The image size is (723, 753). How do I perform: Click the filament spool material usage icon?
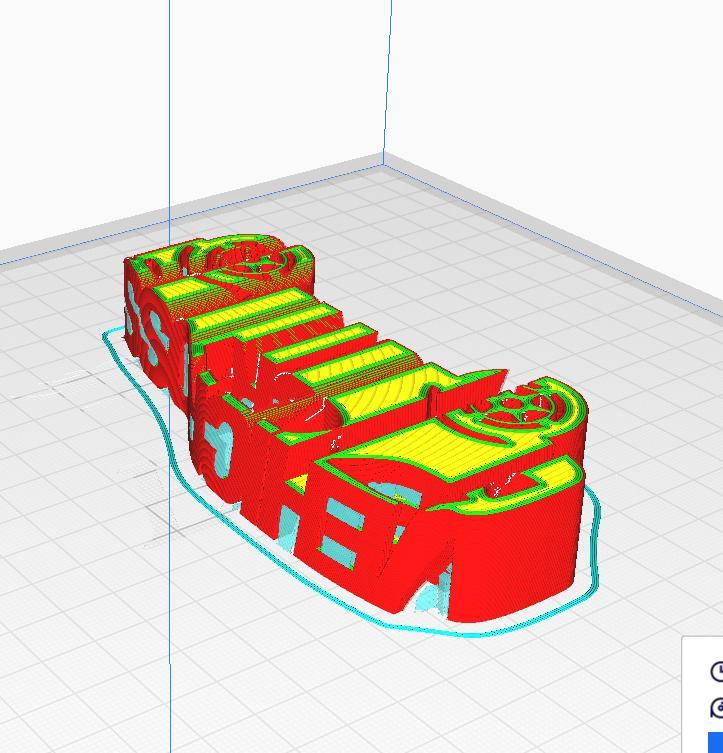point(717,708)
